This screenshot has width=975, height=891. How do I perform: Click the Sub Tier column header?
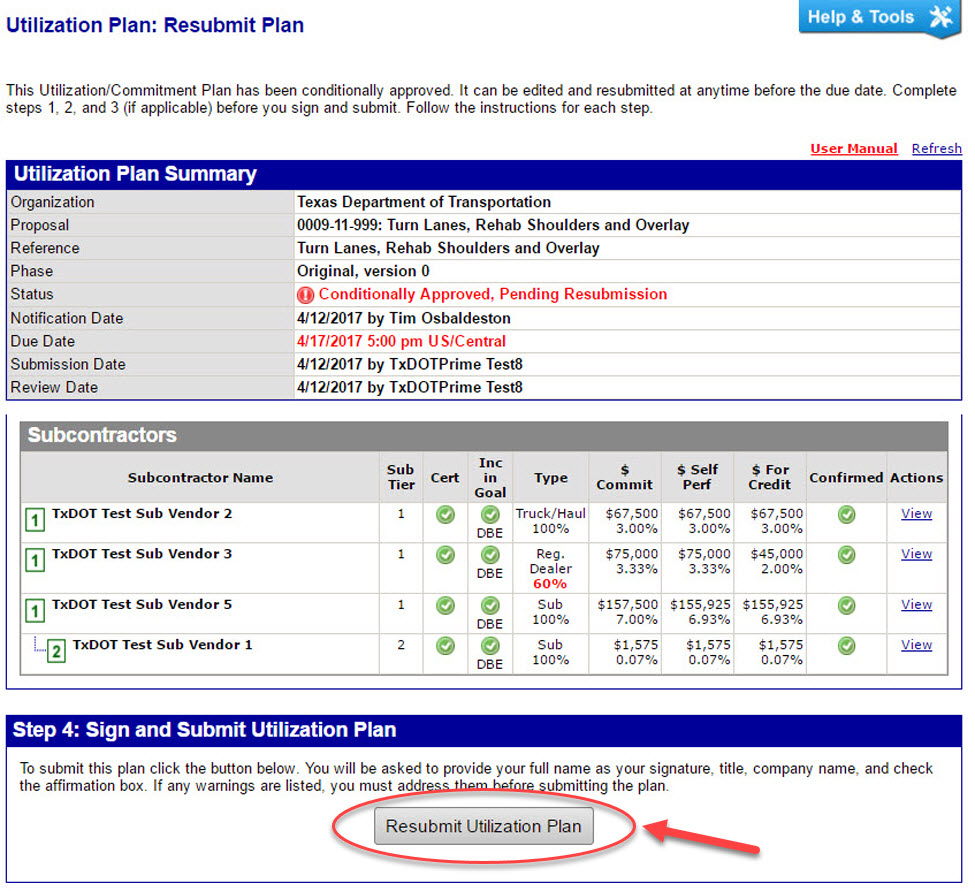pyautogui.click(x=401, y=478)
